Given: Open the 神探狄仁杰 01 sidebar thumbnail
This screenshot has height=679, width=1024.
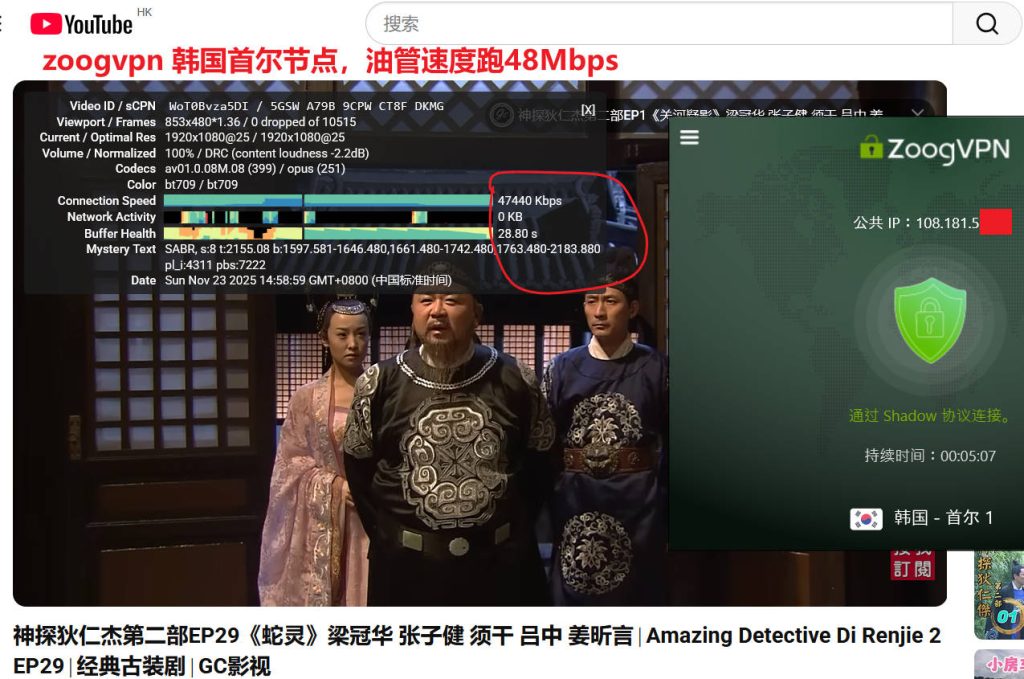Looking at the screenshot, I should (x=1000, y=593).
